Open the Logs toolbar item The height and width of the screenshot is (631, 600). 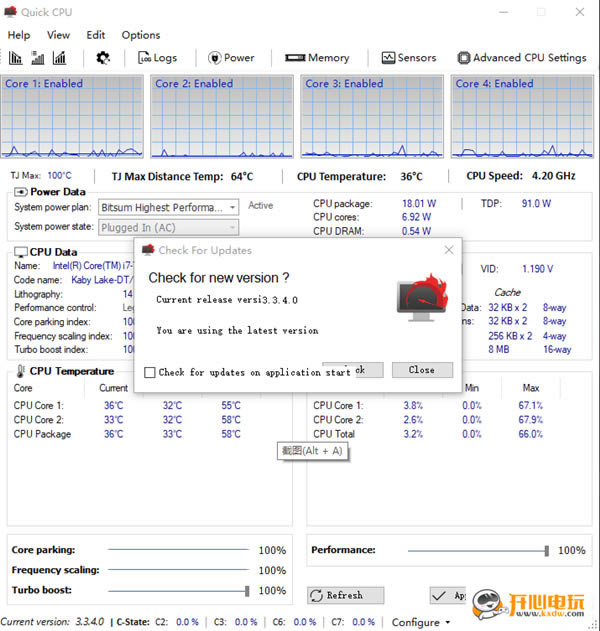coord(157,58)
